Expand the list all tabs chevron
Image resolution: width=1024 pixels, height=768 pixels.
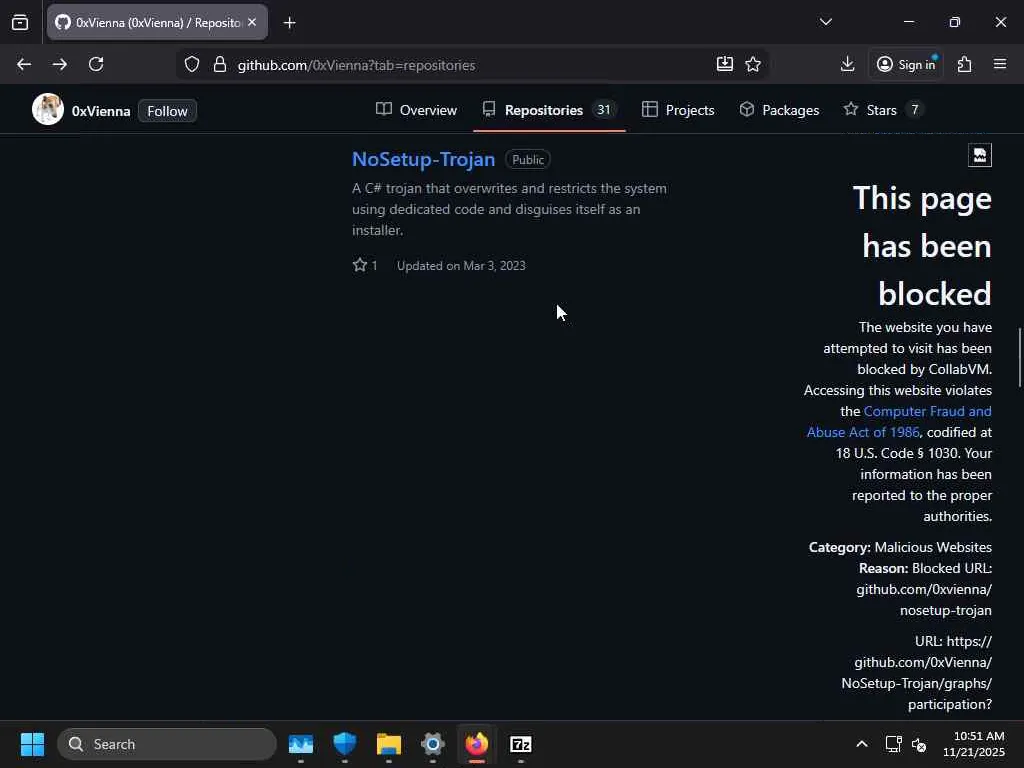pyautogui.click(x=825, y=22)
